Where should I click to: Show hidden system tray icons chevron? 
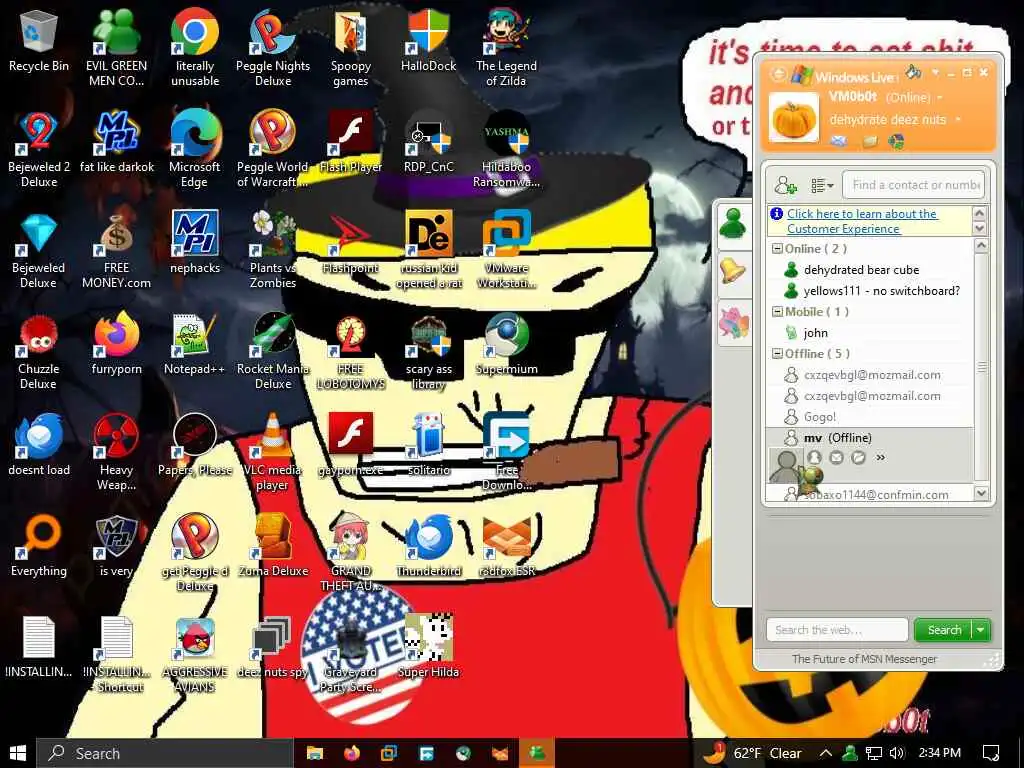pyautogui.click(x=825, y=753)
